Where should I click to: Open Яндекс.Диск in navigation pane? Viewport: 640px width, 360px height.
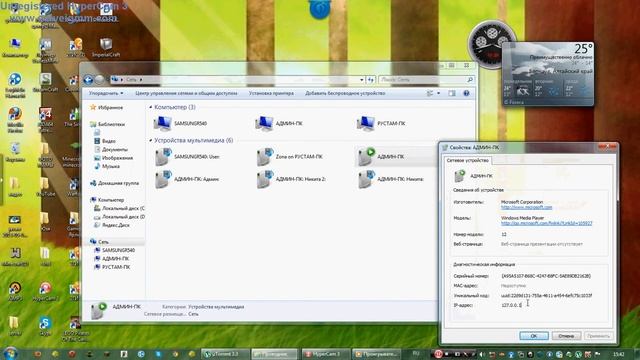(x=112, y=225)
